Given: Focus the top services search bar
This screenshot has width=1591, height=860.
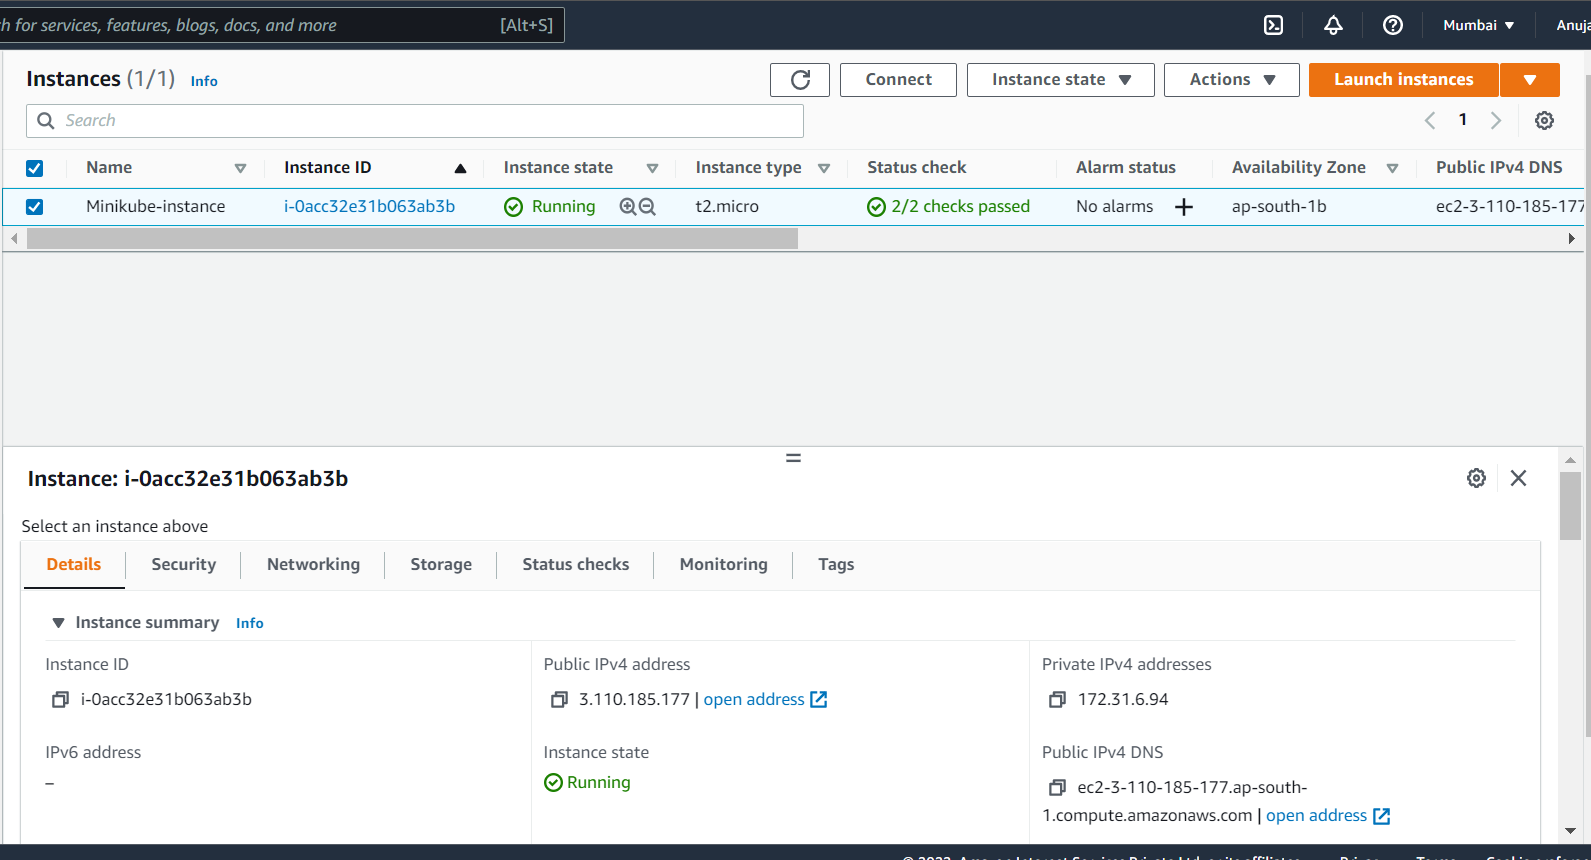Looking at the screenshot, I should (x=280, y=25).
